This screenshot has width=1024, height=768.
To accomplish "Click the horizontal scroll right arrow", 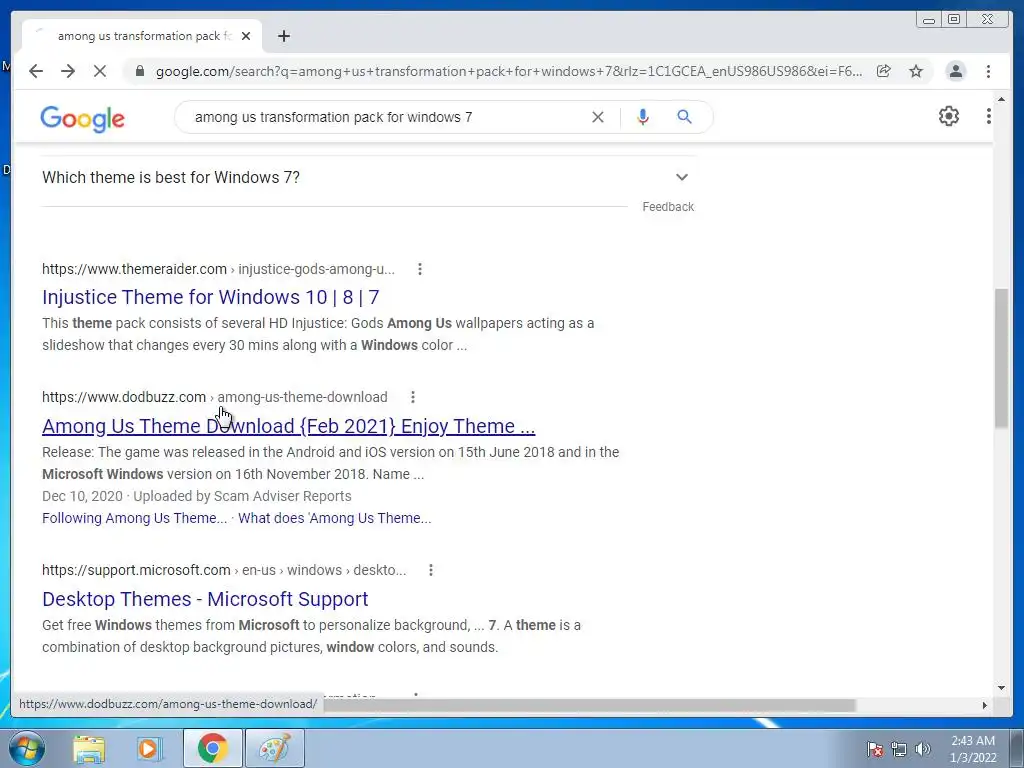I will pyautogui.click(x=985, y=705).
